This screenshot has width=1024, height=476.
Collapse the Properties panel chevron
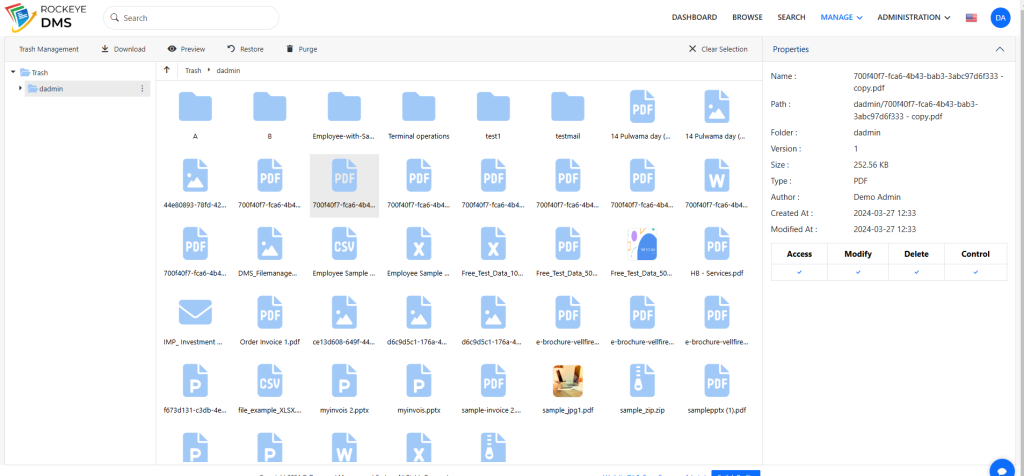point(999,49)
